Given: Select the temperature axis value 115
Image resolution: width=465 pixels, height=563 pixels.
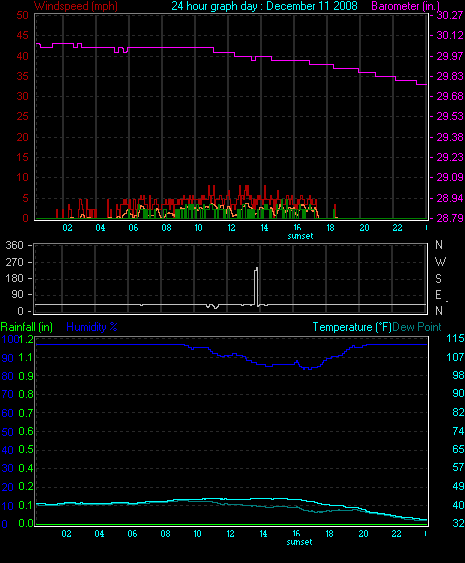Looking at the screenshot, I should [455, 338].
